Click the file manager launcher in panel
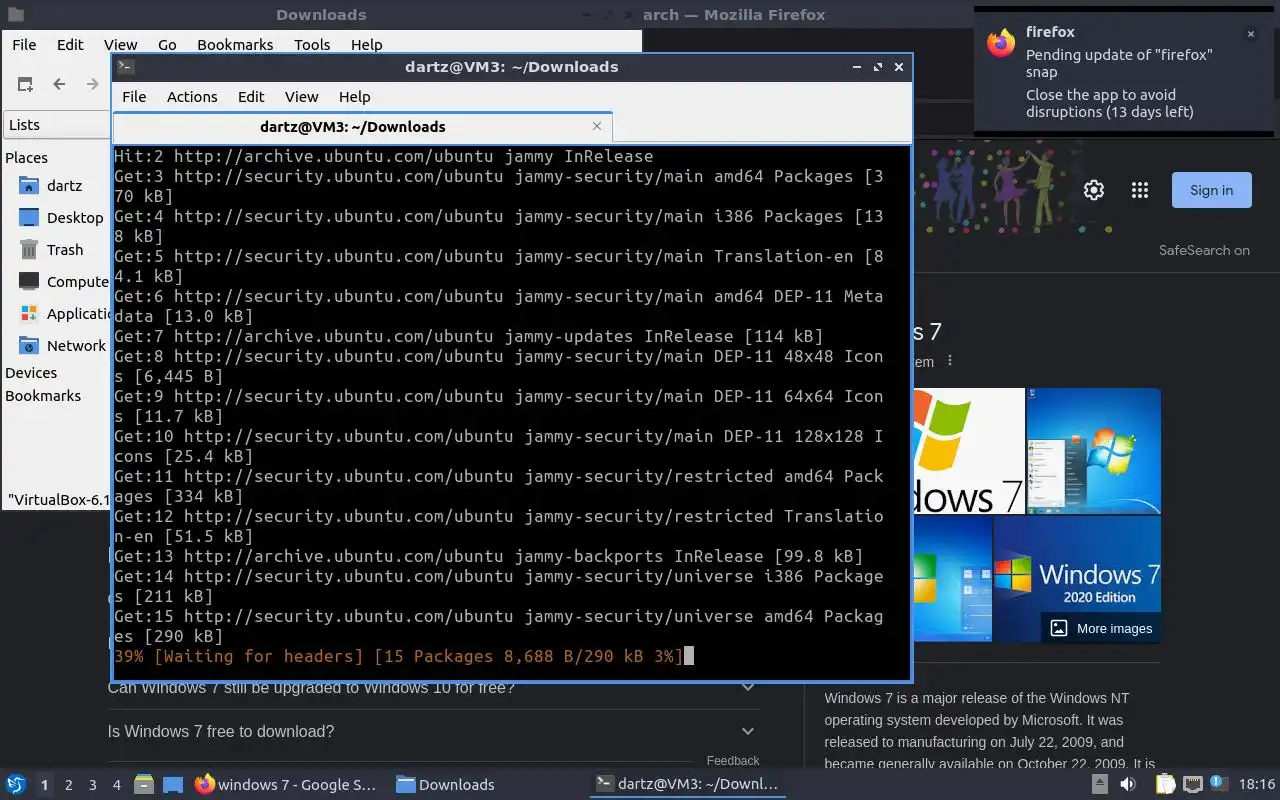 click(144, 784)
